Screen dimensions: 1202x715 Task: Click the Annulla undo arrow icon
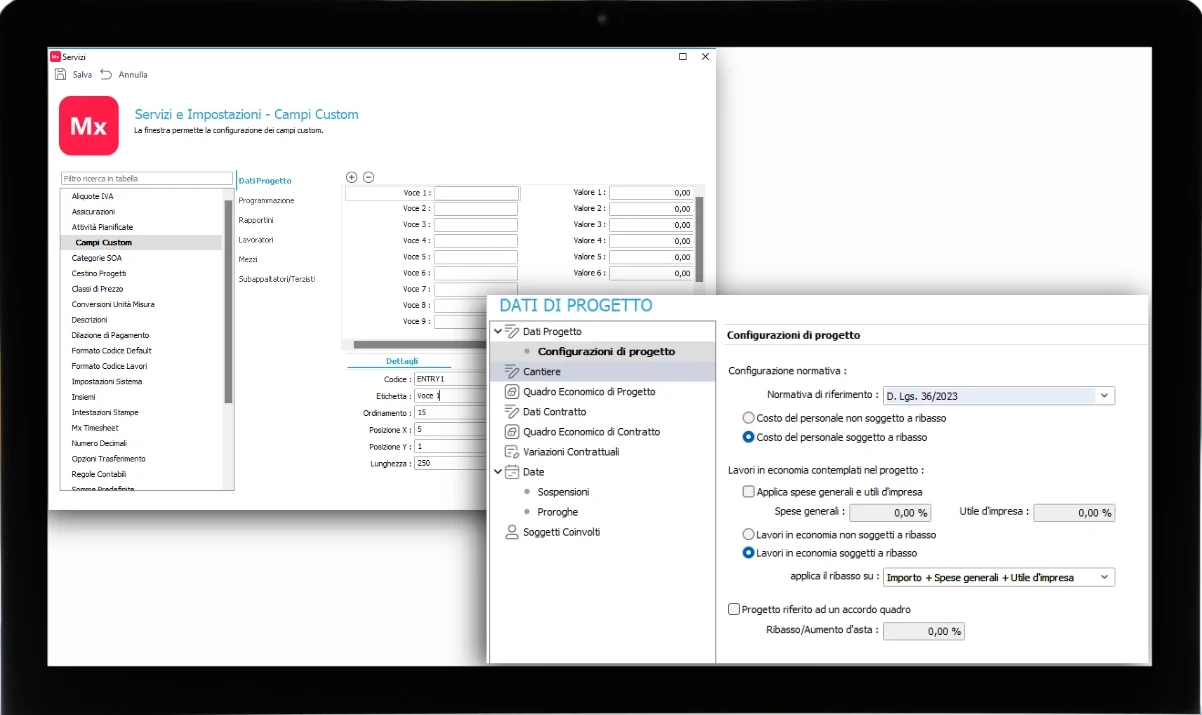[x=106, y=74]
